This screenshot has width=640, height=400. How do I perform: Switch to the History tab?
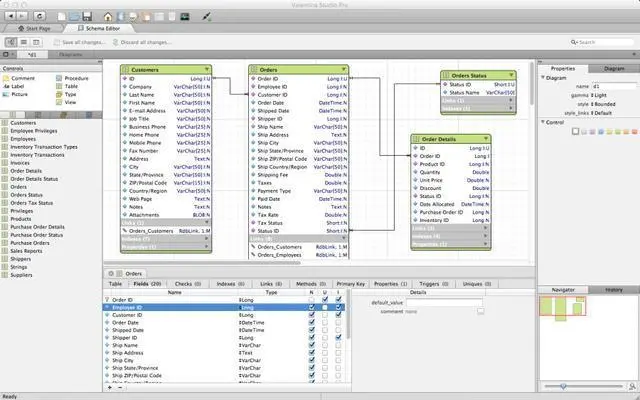click(614, 290)
